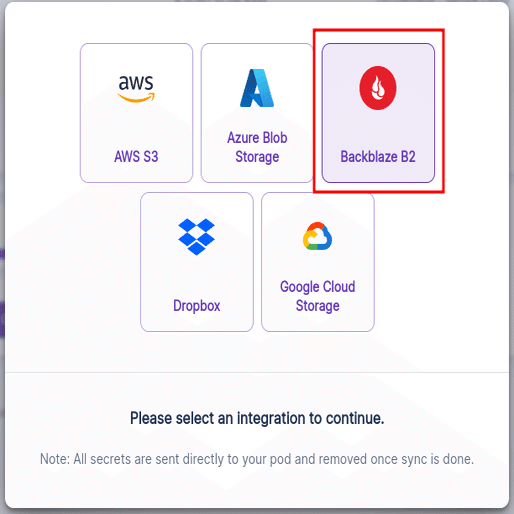Click the Google Cloud logo icon

pyautogui.click(x=317, y=236)
